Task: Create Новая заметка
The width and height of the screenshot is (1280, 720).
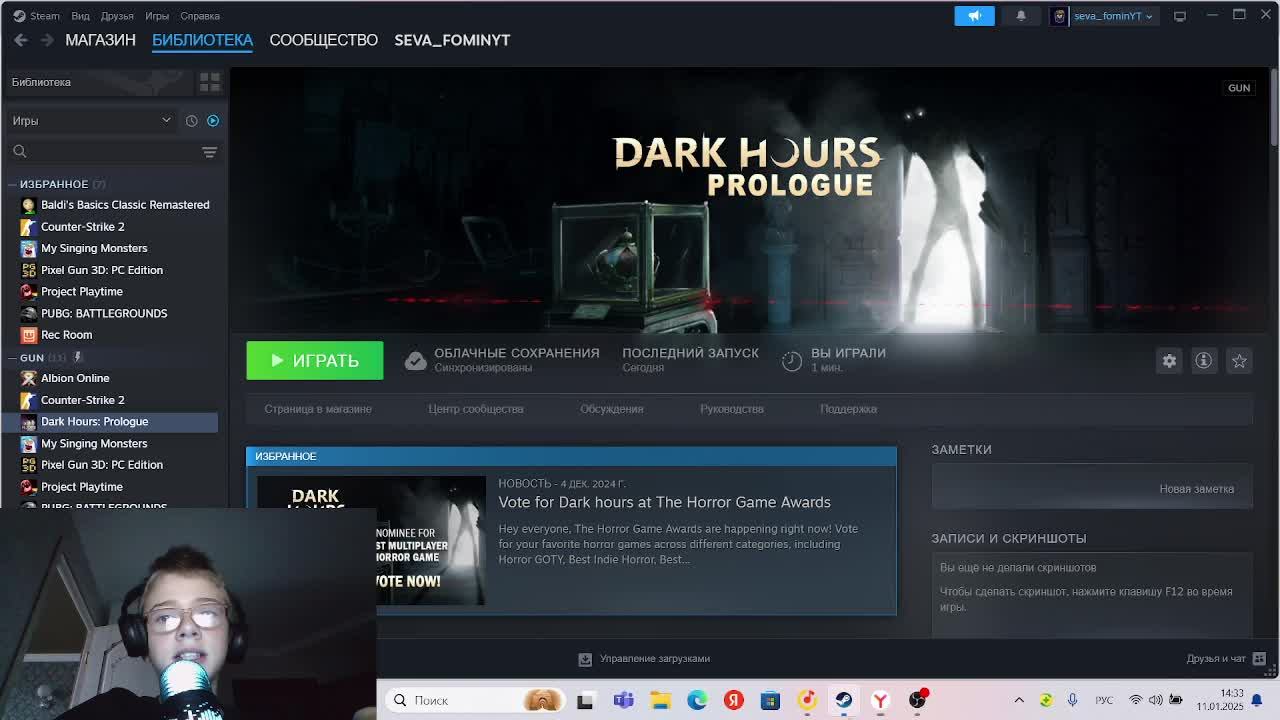Action: click(1197, 489)
